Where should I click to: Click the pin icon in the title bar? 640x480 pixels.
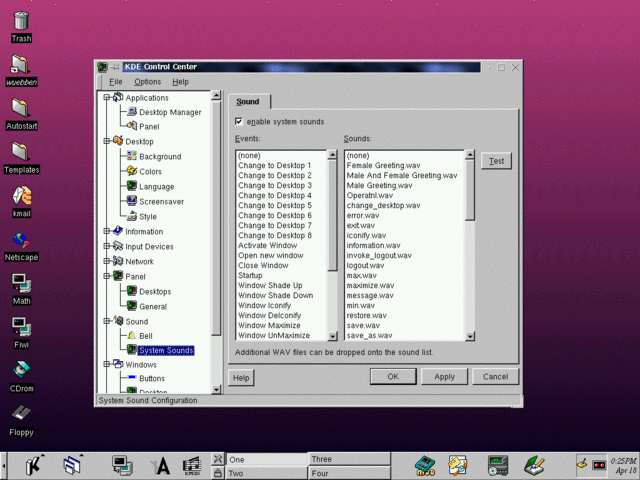pyautogui.click(x=115, y=67)
